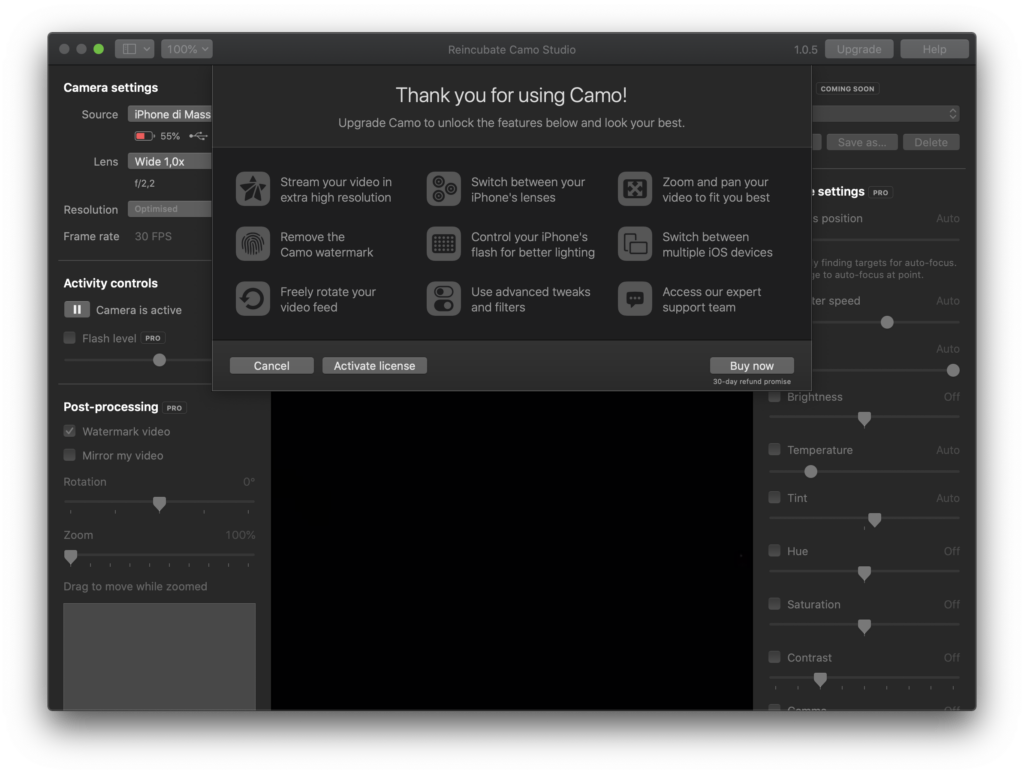Enable the Temperature checkbox
This screenshot has height=774, width=1024.
click(775, 449)
